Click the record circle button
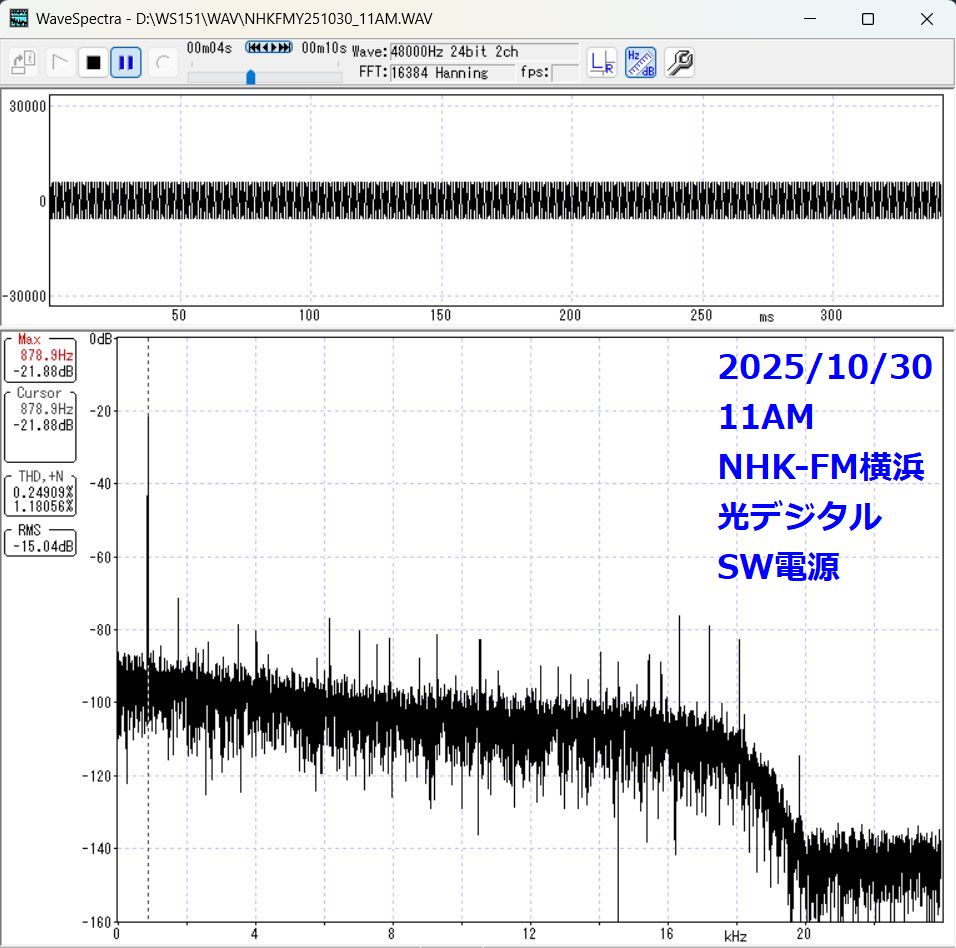Image resolution: width=956 pixels, height=948 pixels. [x=161, y=63]
